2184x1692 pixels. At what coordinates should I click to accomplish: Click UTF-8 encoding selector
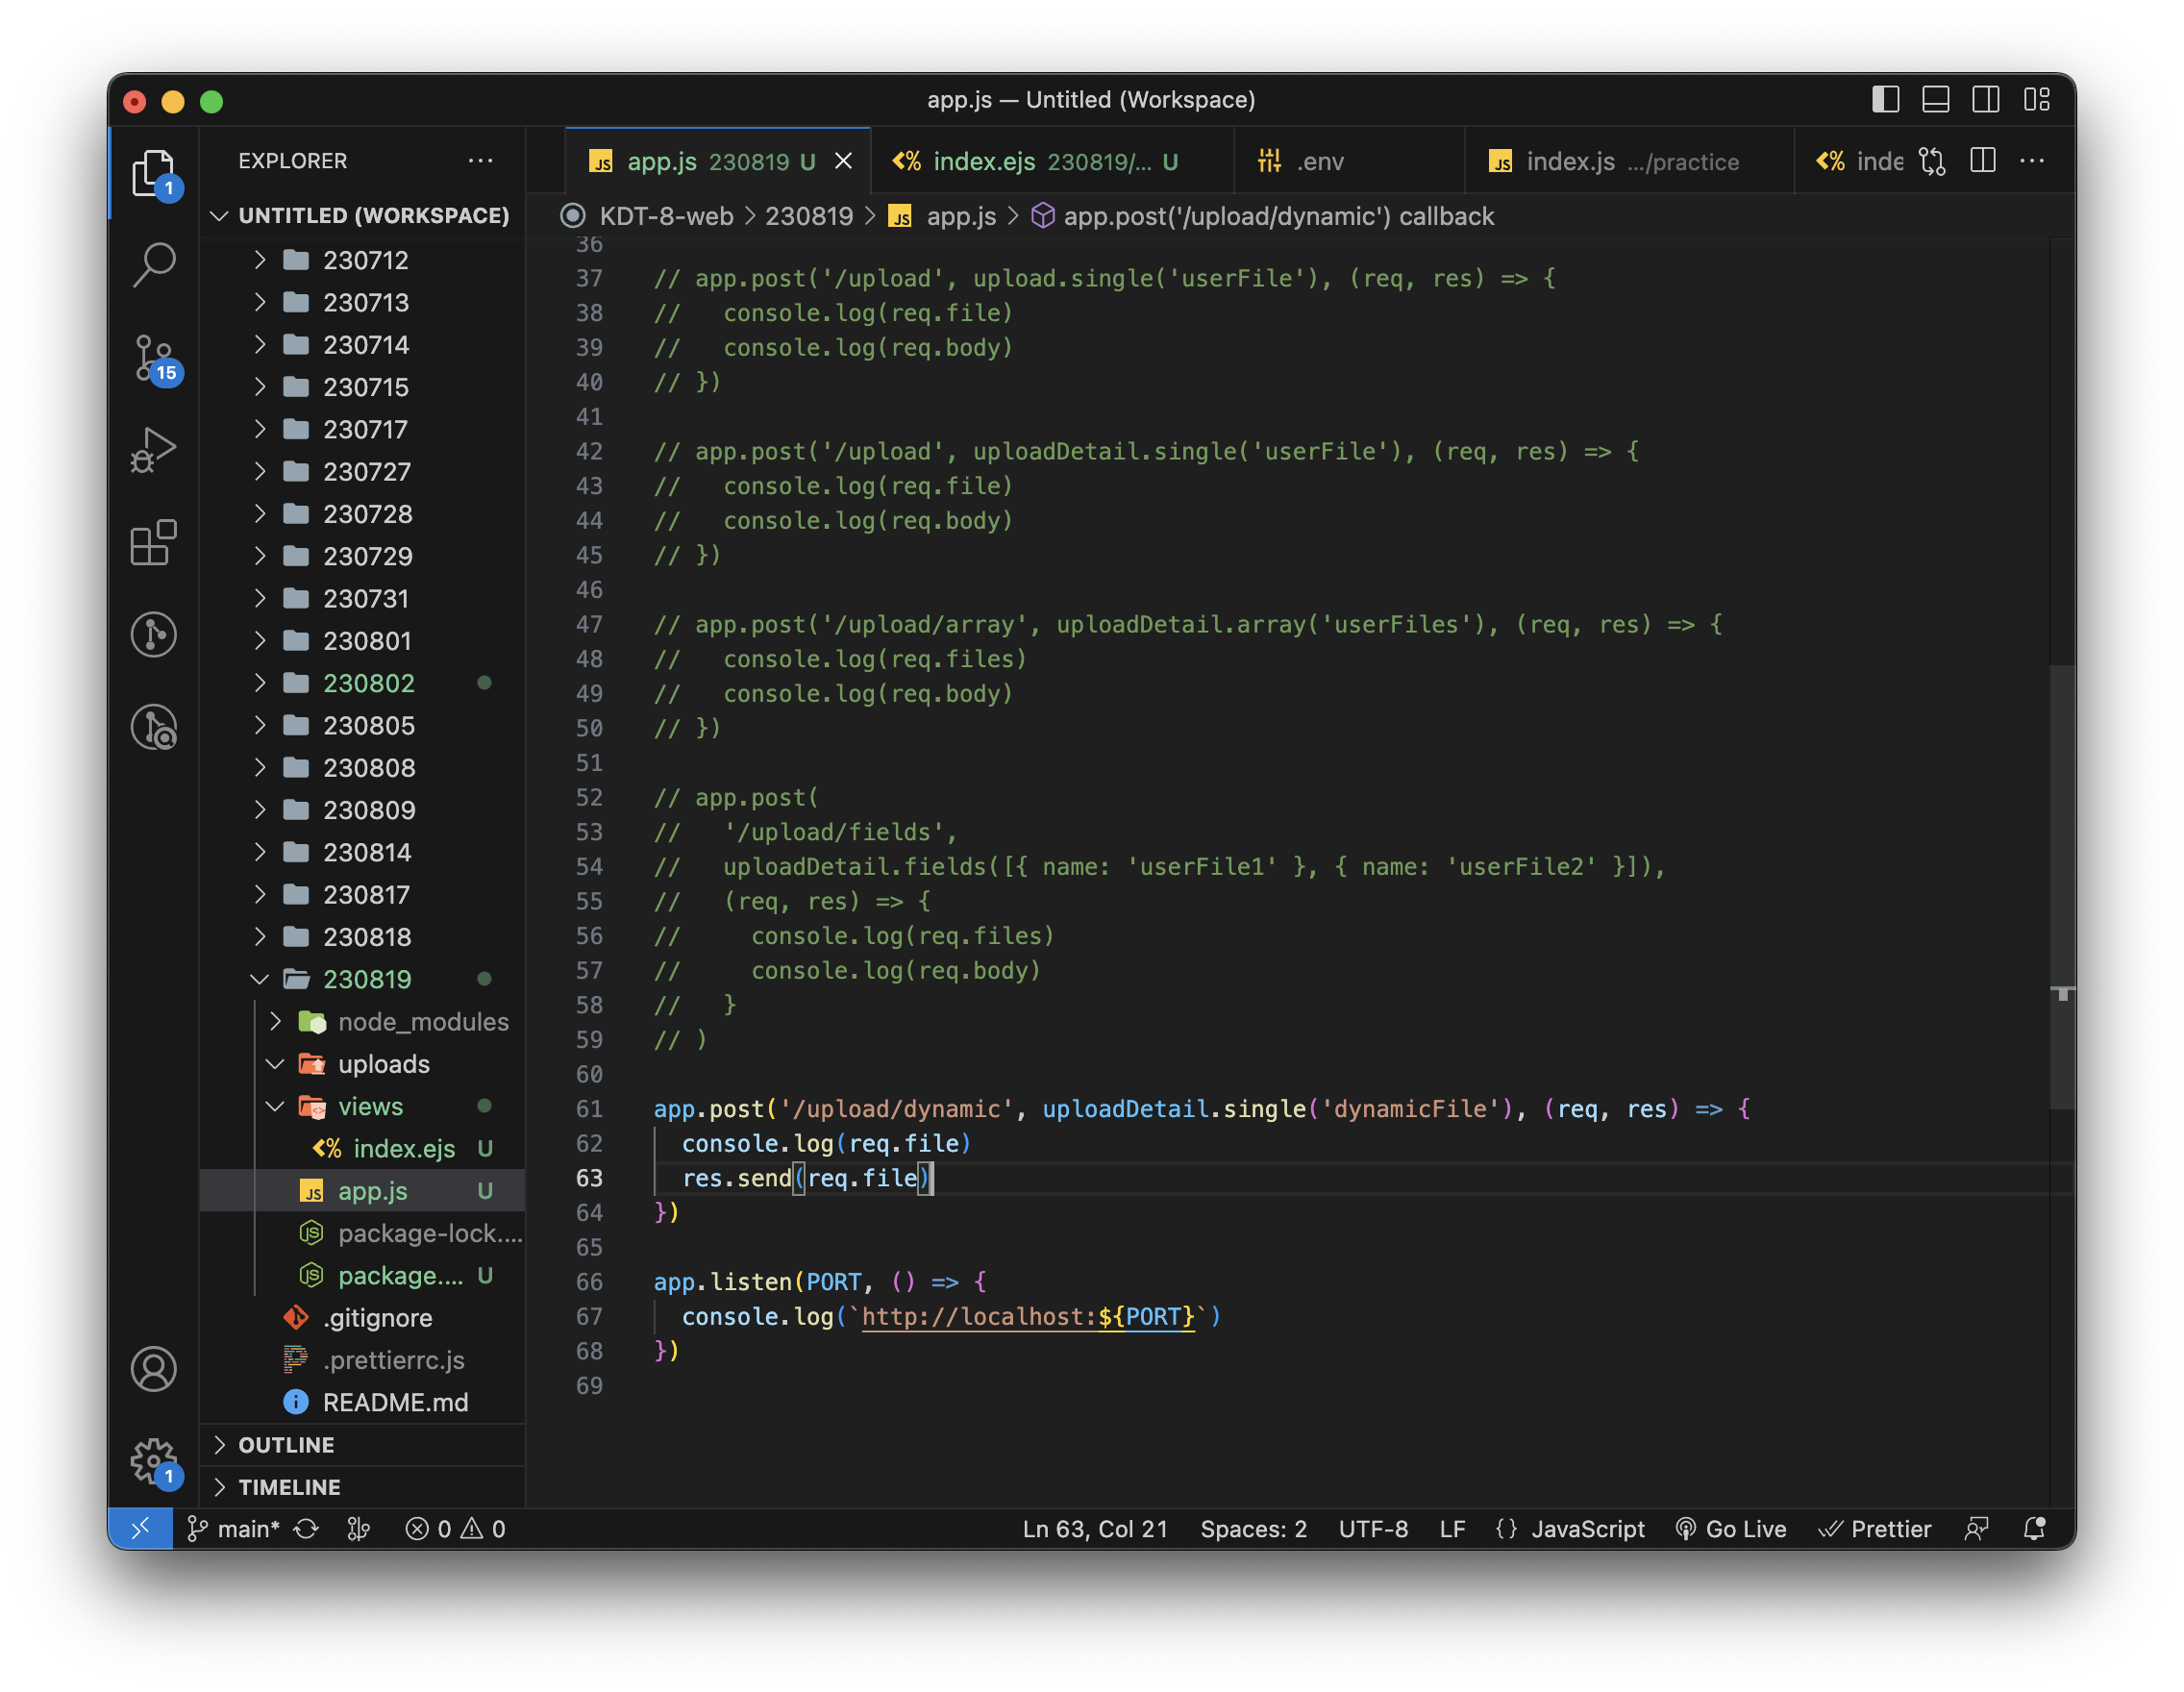1373,1529
